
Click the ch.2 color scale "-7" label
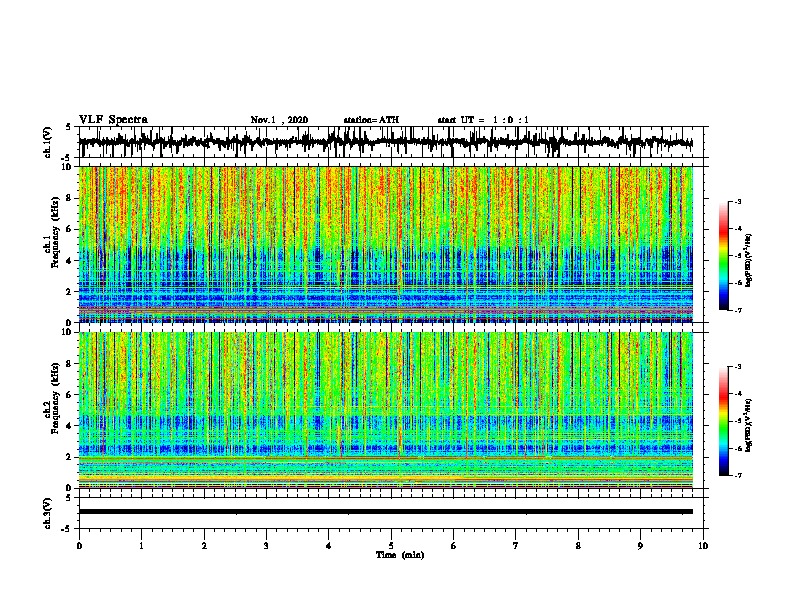[737, 475]
